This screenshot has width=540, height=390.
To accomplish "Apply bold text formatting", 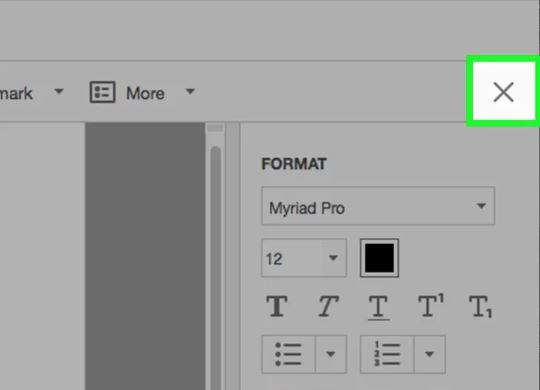I will tap(277, 306).
